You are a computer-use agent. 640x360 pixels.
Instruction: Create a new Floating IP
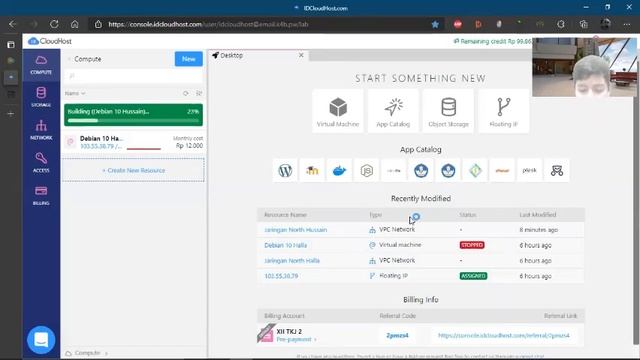coord(503,111)
